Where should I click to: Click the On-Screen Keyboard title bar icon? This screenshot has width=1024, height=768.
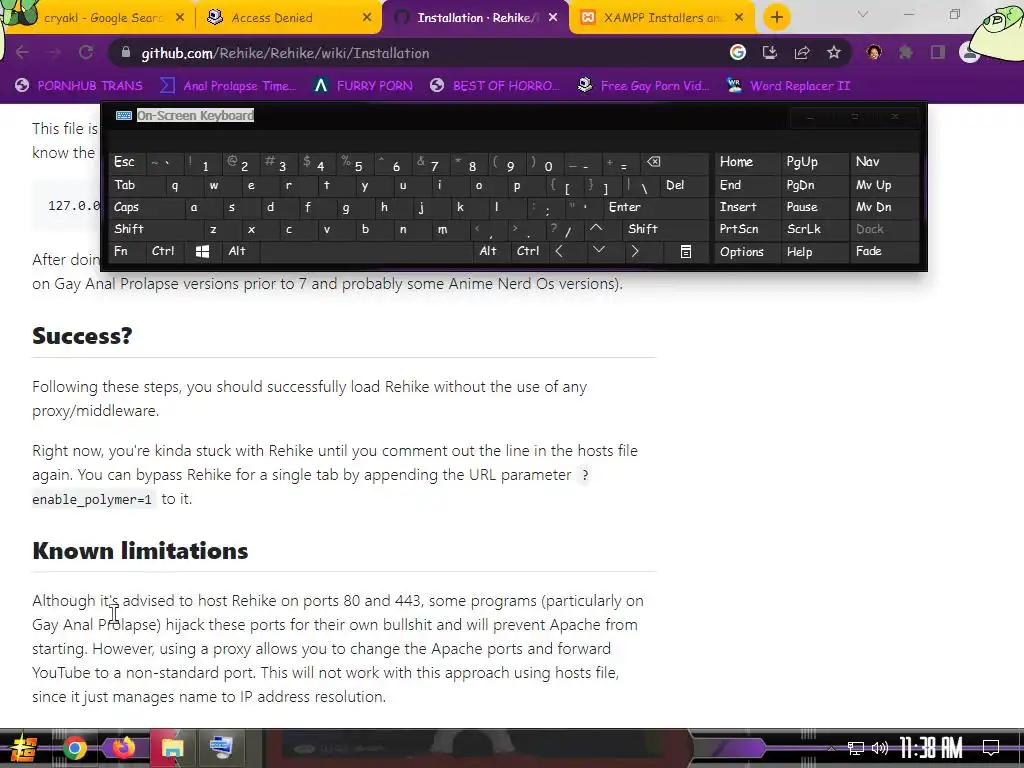[x=123, y=116]
